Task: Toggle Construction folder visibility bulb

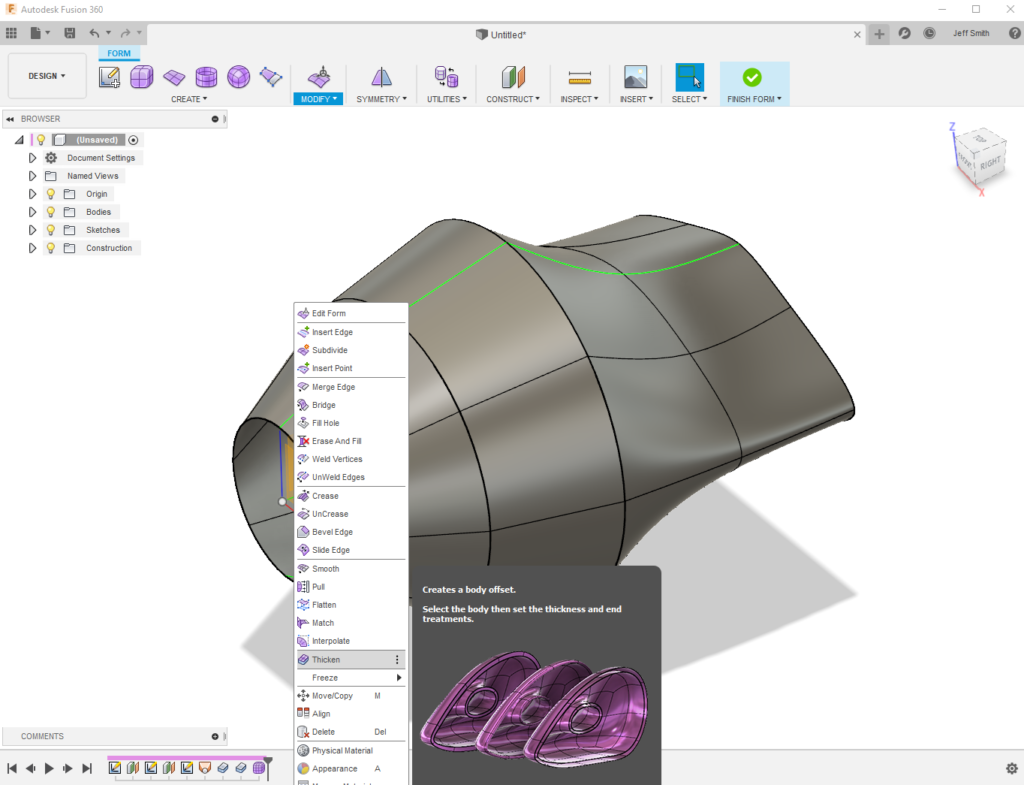Action: point(51,248)
